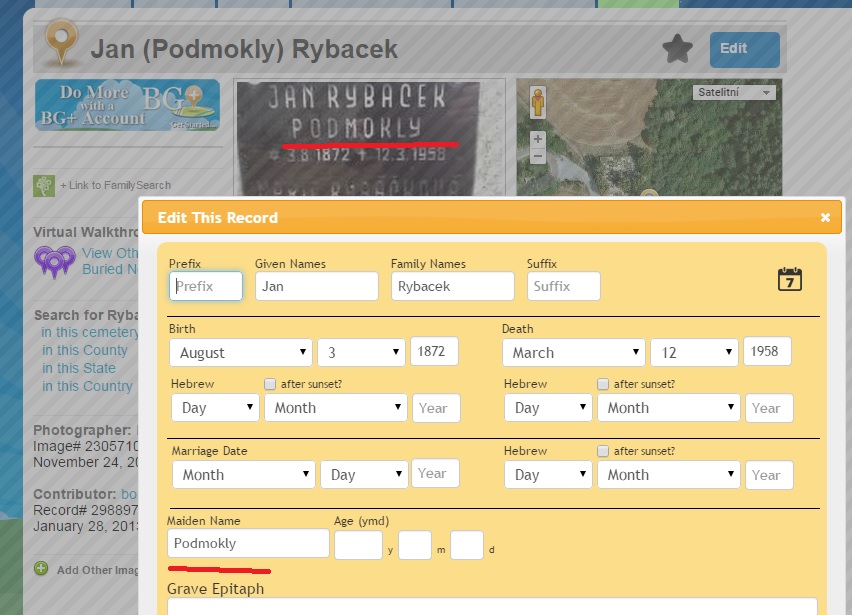Open the calendar date picker icon

coord(790,279)
